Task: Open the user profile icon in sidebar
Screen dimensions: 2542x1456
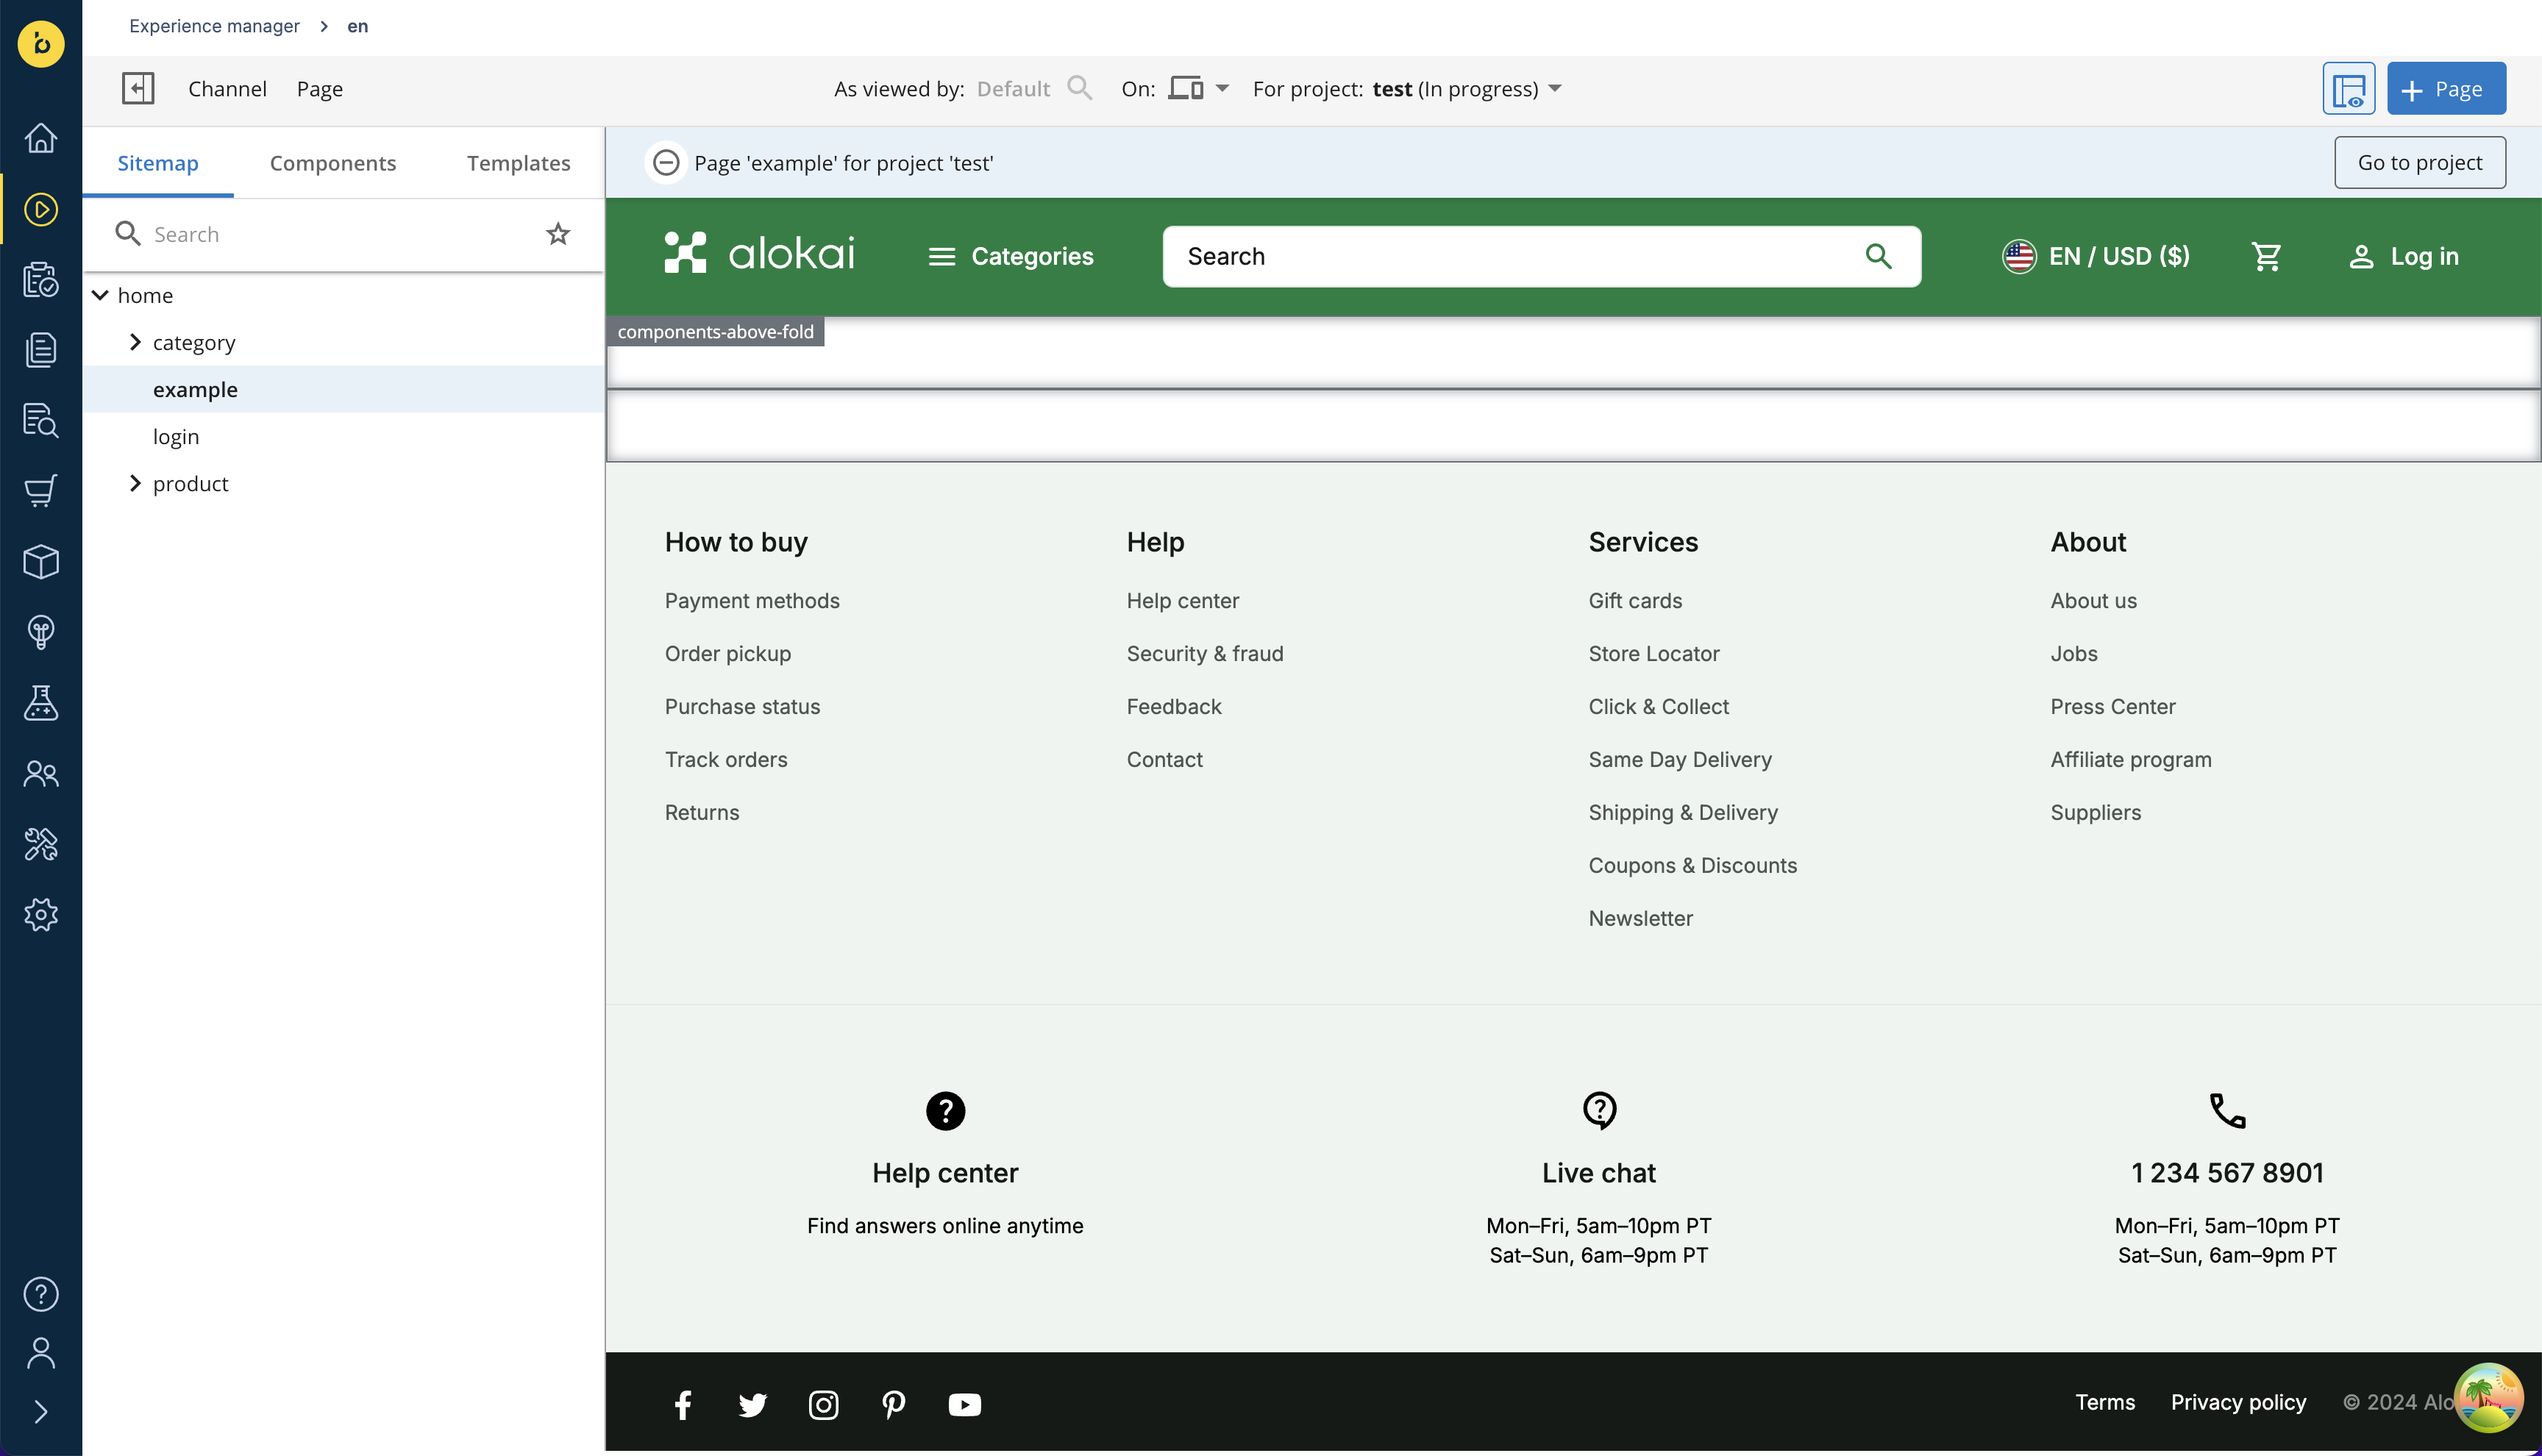Action: click(41, 1353)
